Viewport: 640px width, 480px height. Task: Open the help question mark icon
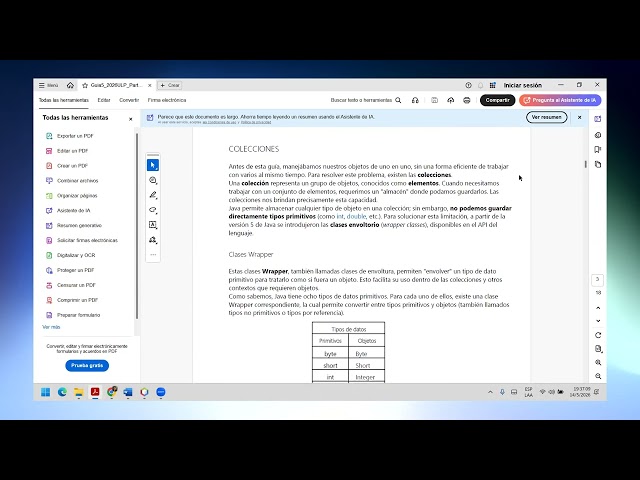pos(468,85)
